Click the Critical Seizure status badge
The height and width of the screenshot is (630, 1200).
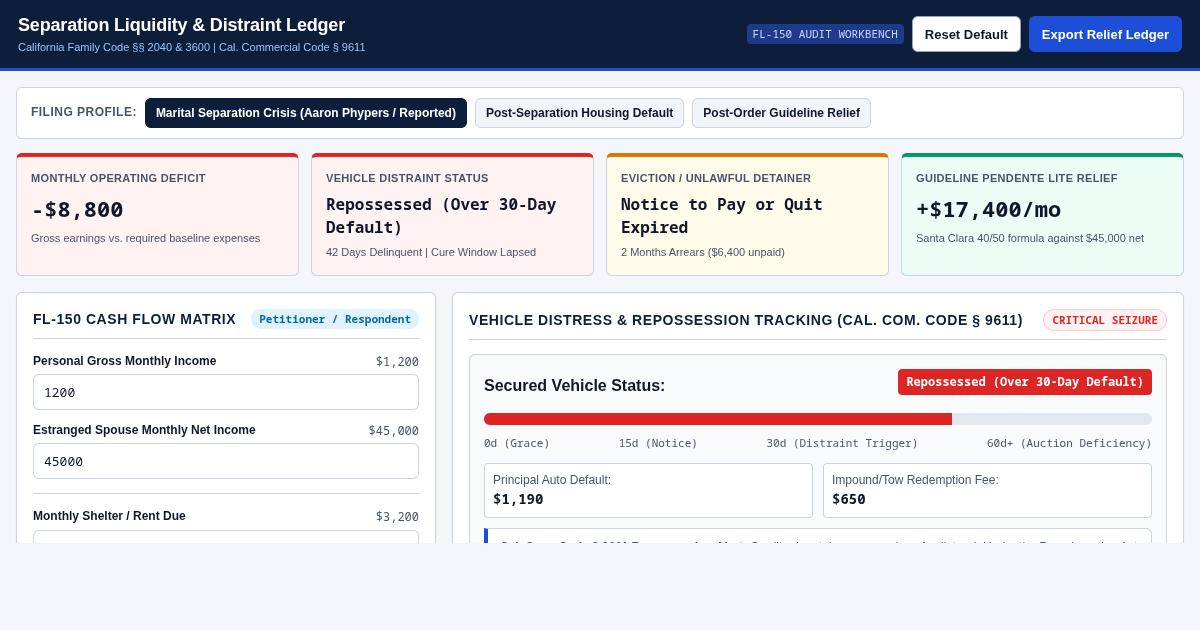click(x=1105, y=320)
